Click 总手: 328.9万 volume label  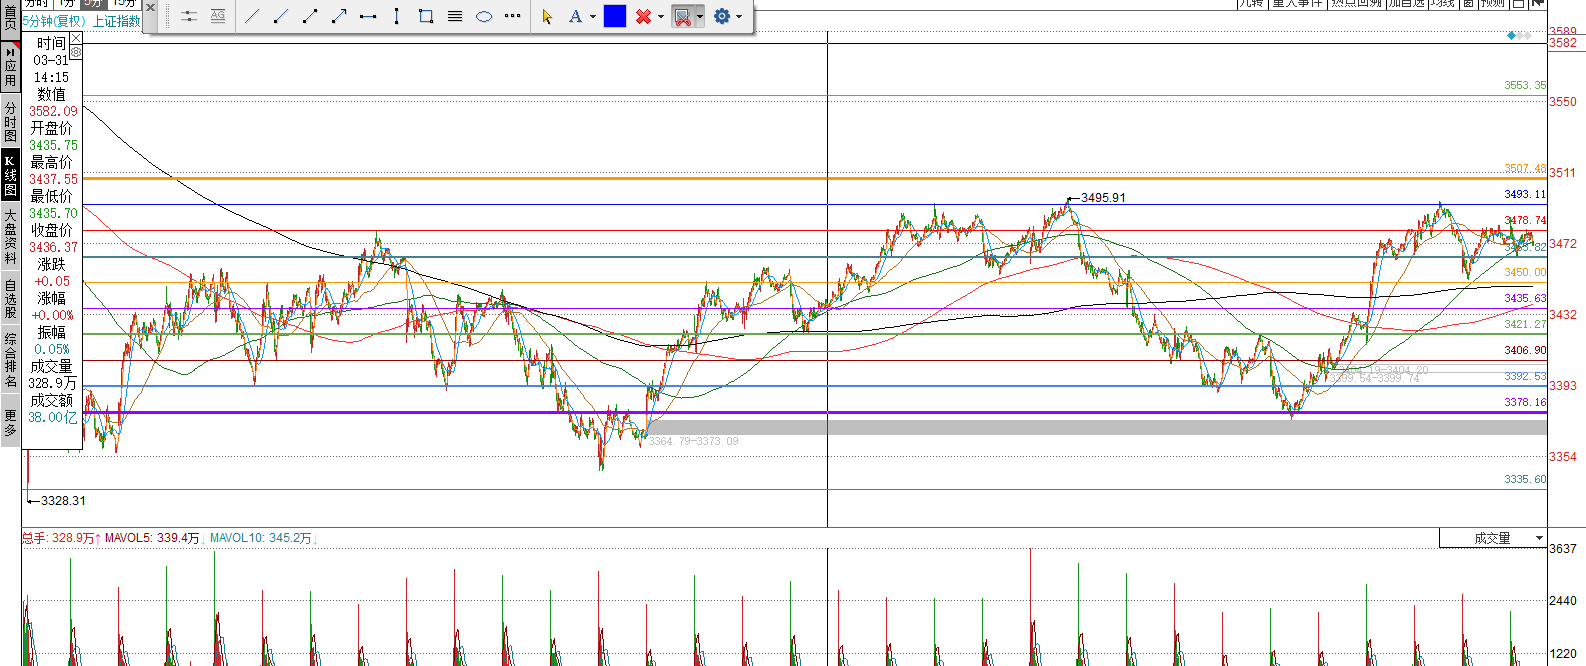58,538
